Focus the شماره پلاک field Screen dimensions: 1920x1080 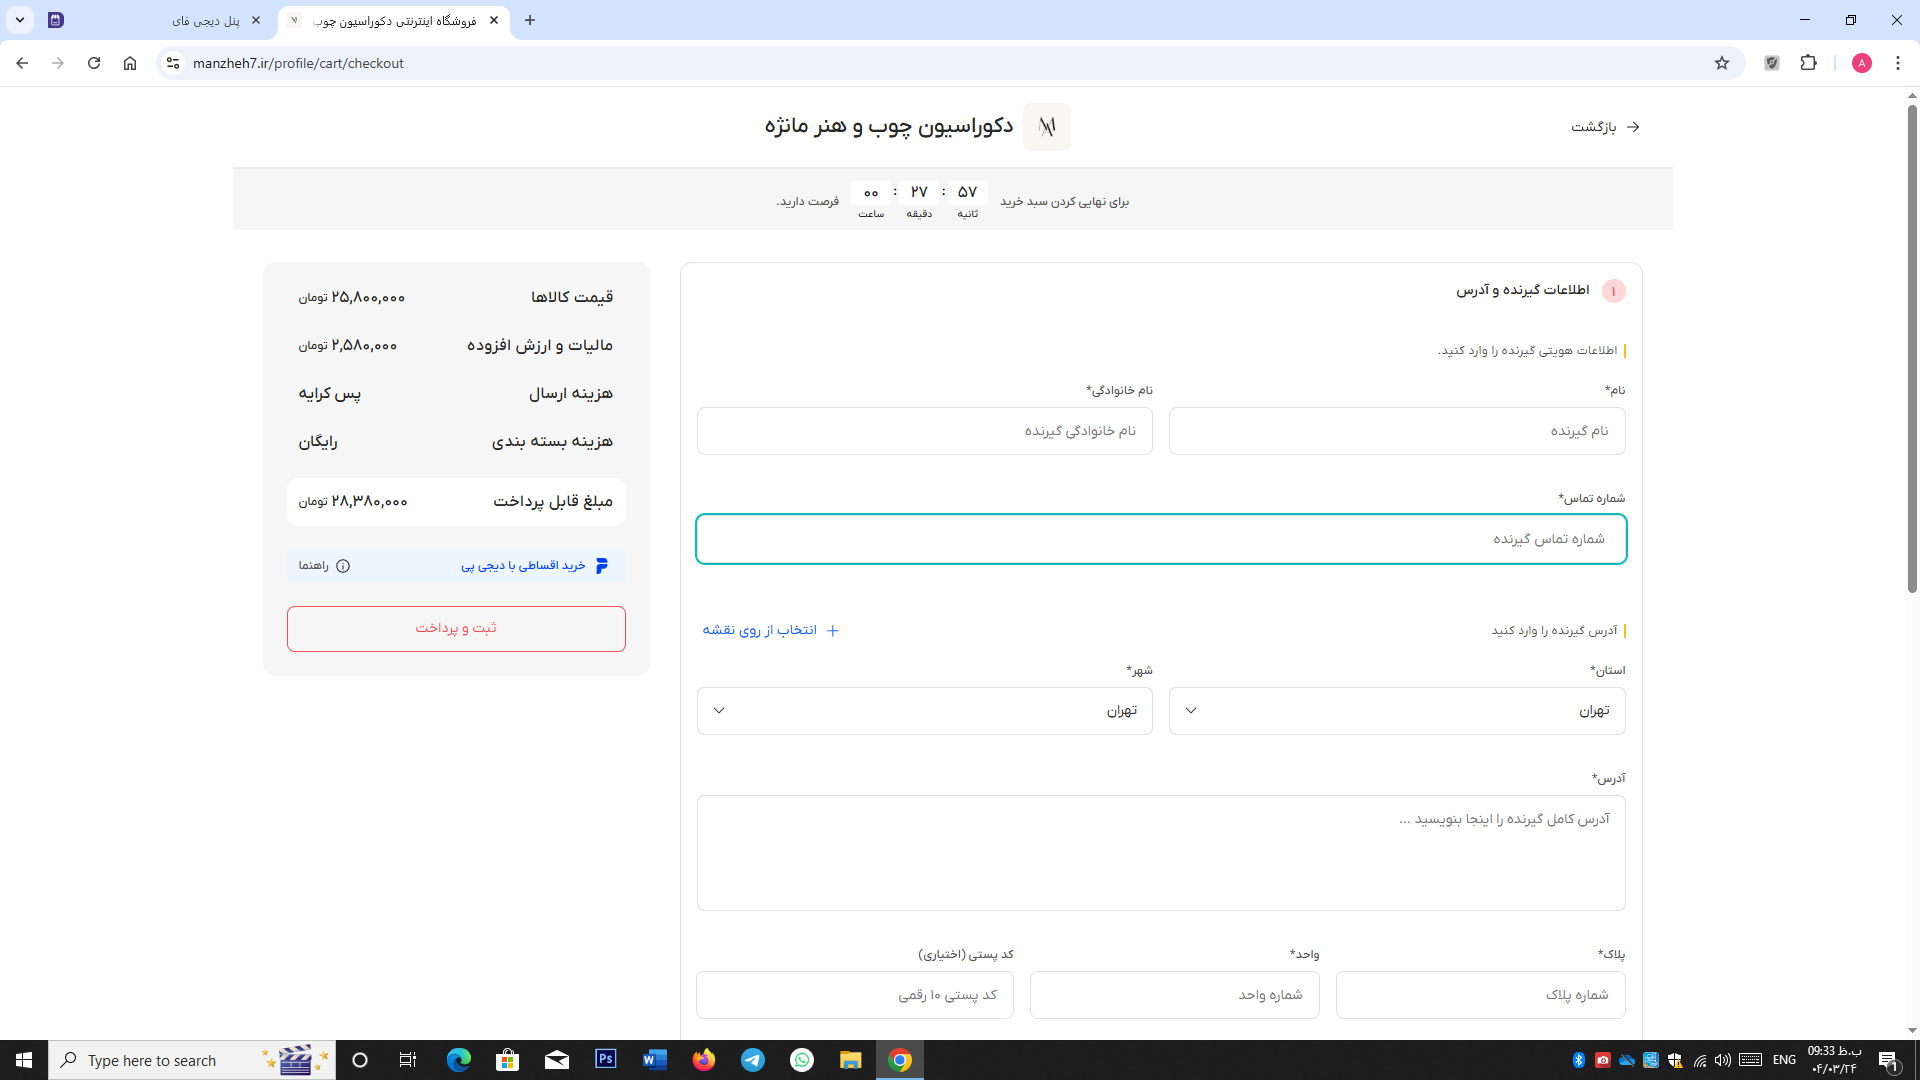tap(1481, 995)
